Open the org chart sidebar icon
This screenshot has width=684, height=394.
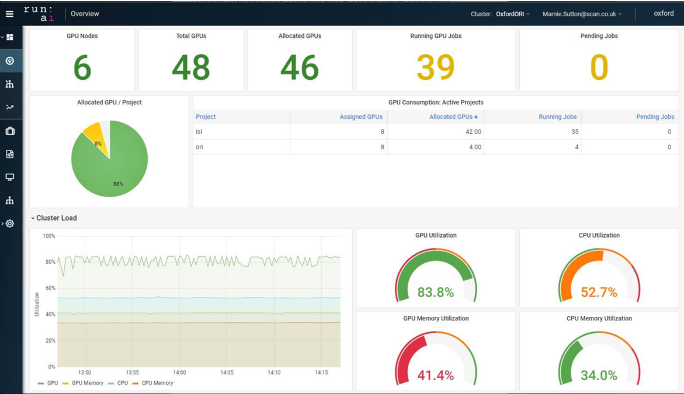pos(10,200)
